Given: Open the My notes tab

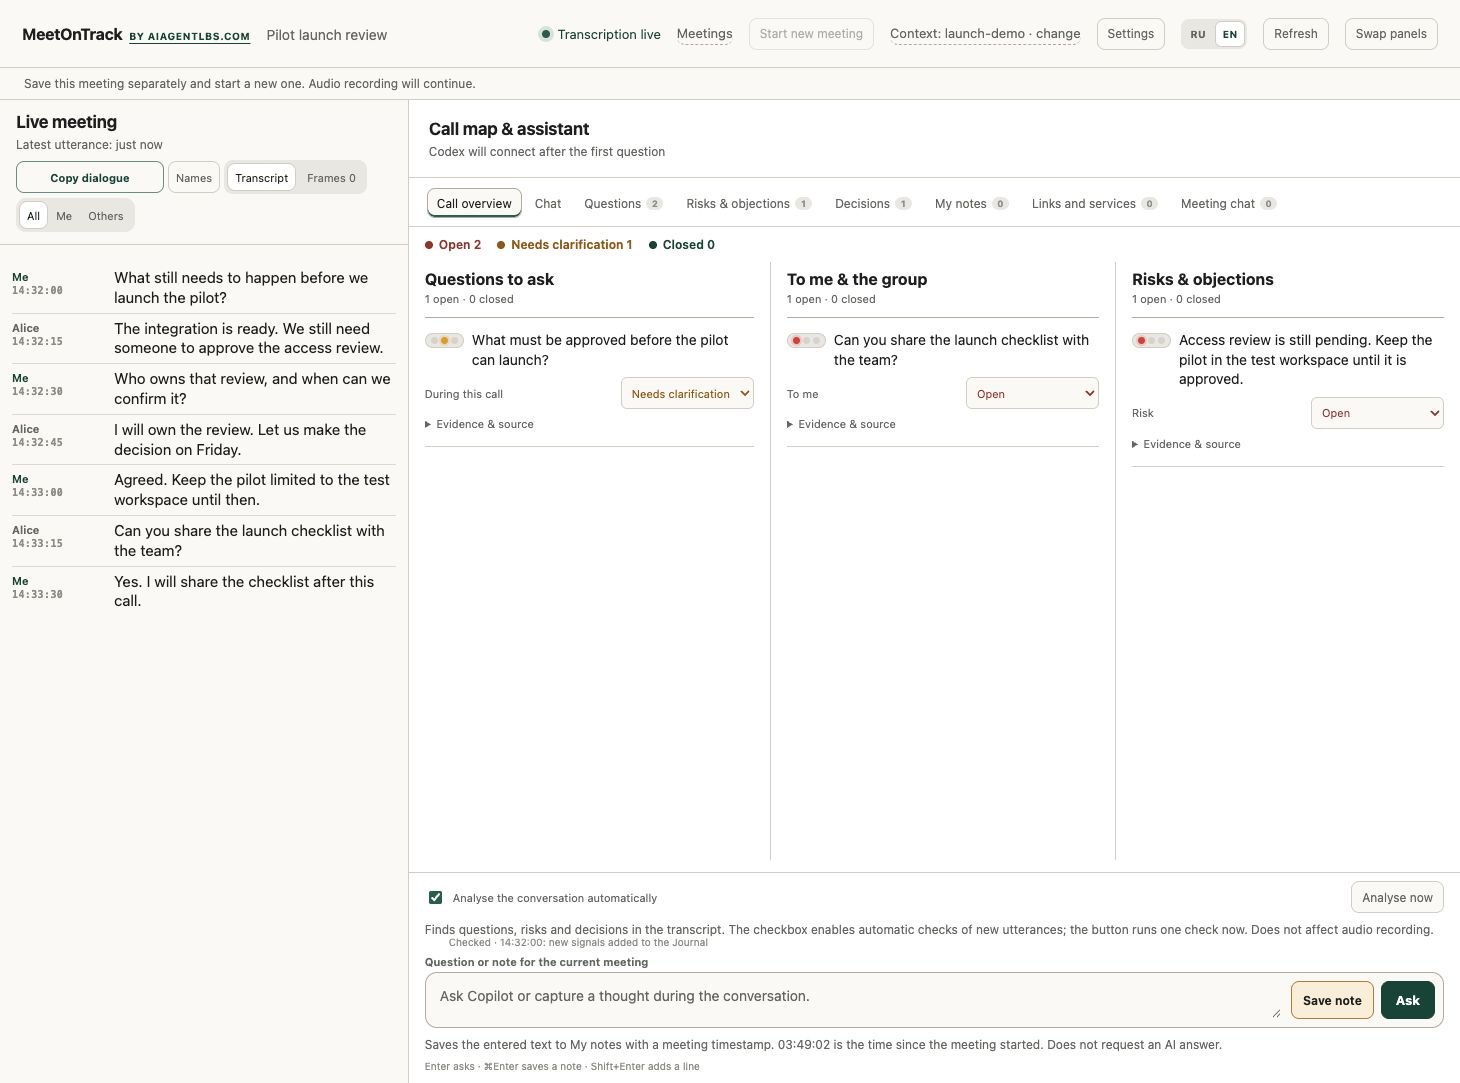Looking at the screenshot, I should coord(971,203).
